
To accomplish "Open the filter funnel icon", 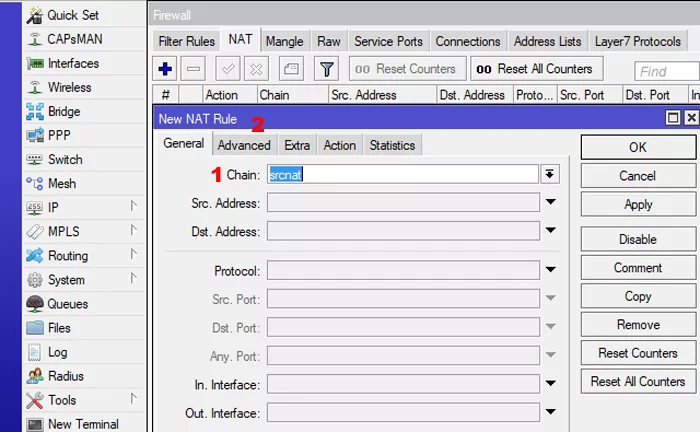I will (x=326, y=69).
